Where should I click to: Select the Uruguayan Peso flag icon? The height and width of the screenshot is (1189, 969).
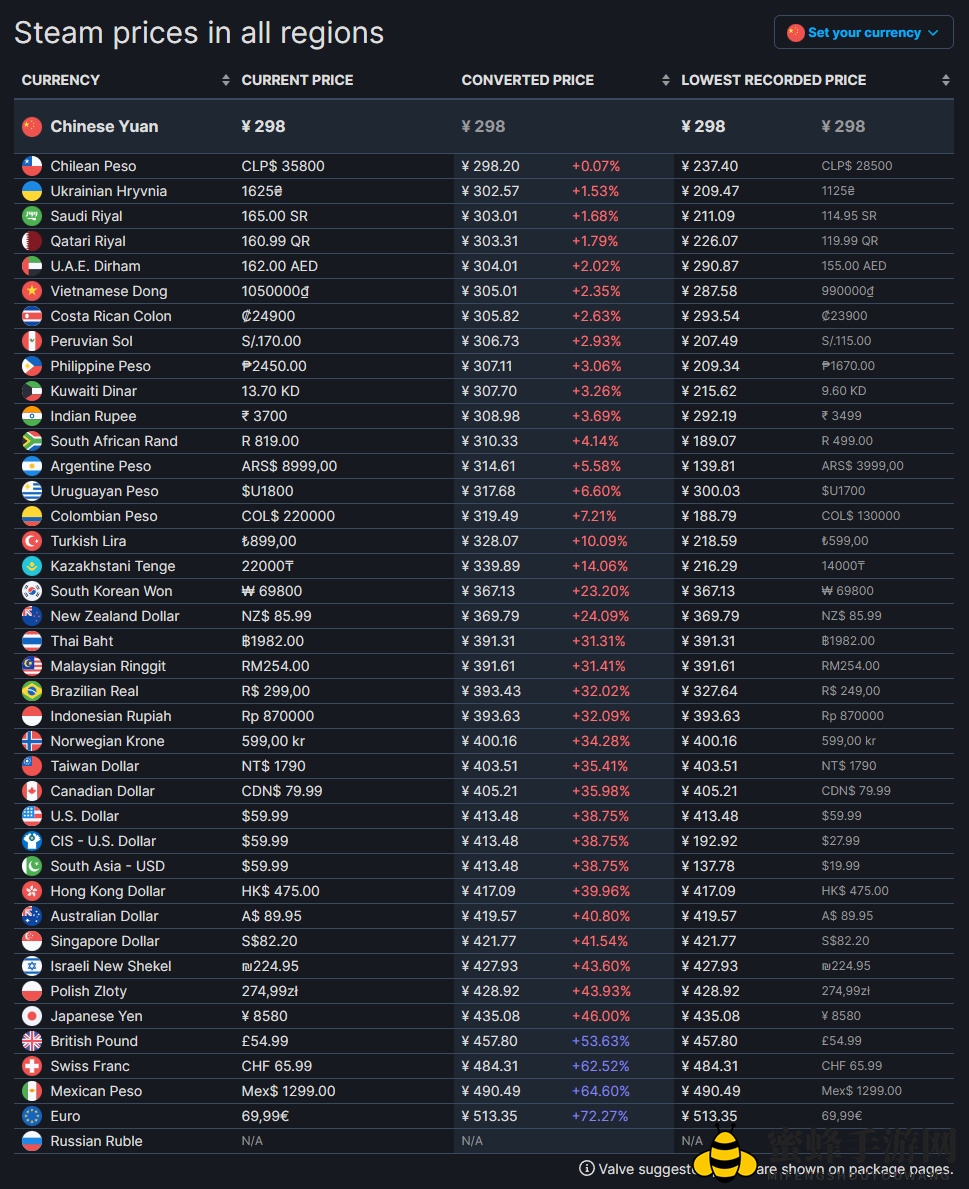32,491
